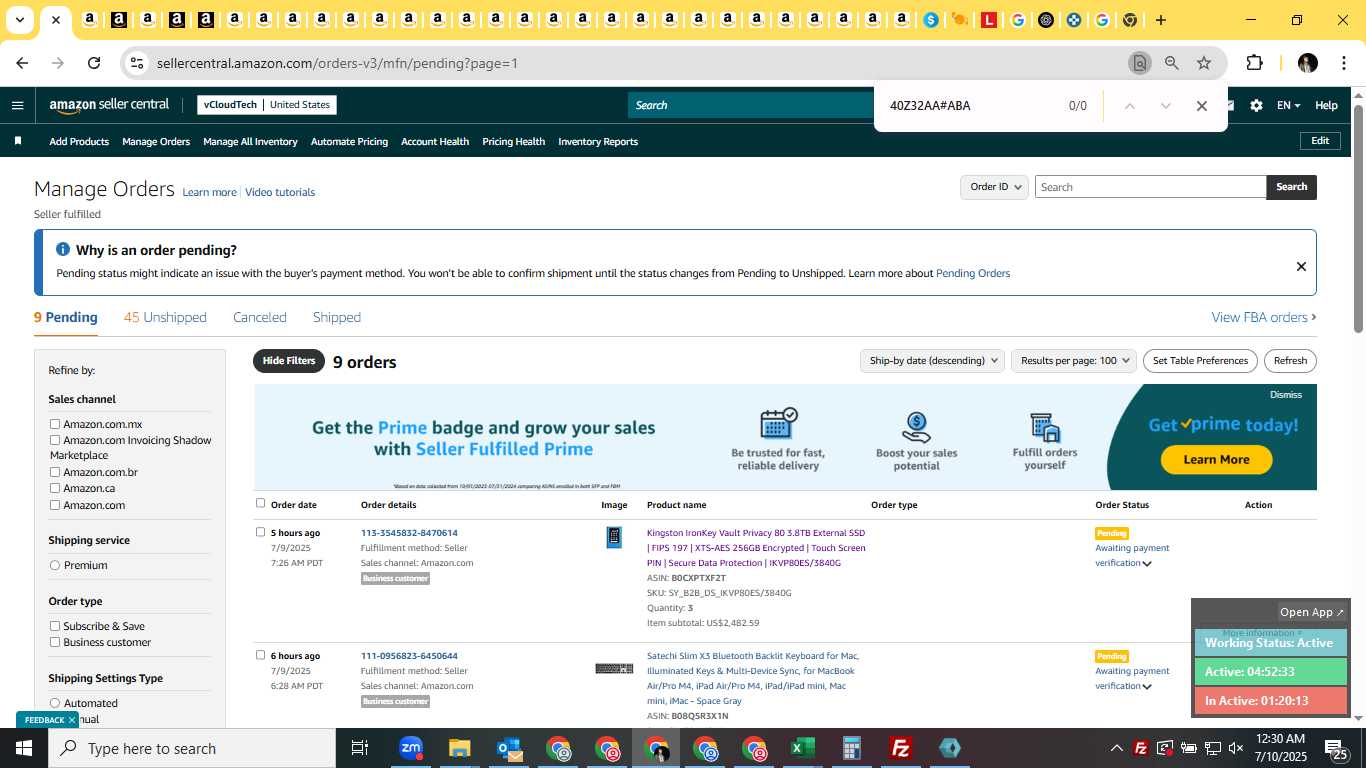Open Account Health menu item

pos(435,141)
